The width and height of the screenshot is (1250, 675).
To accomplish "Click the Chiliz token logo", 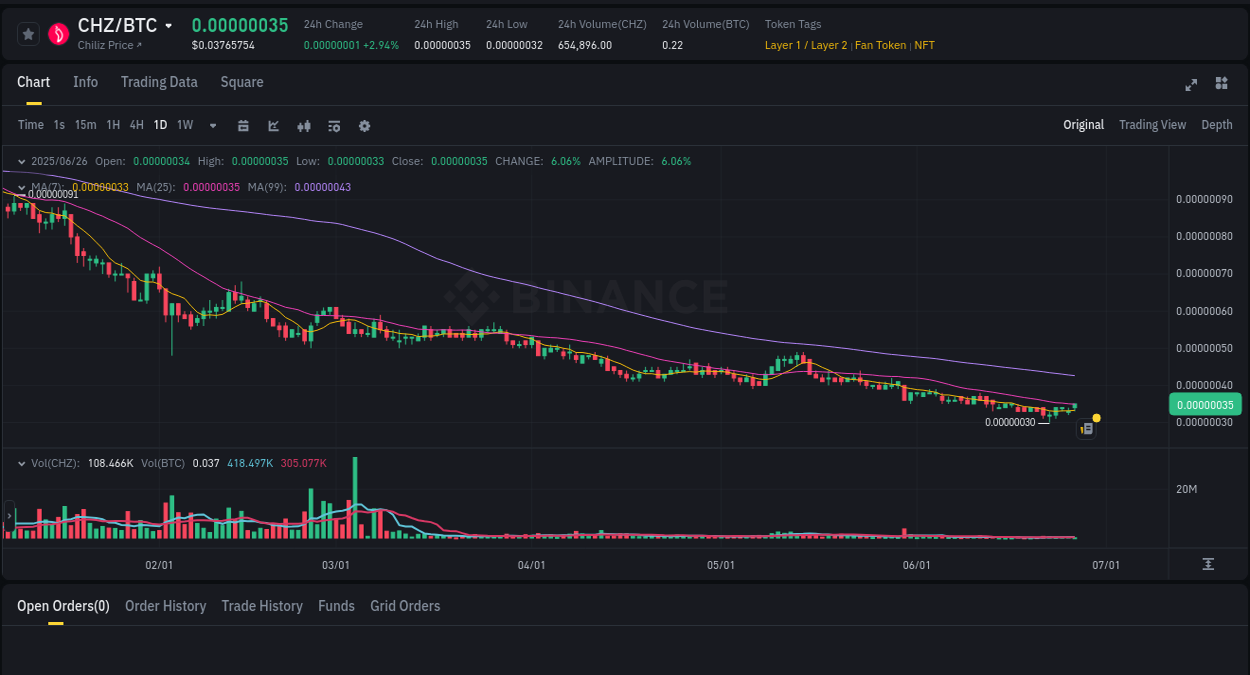I will coord(59,33).
